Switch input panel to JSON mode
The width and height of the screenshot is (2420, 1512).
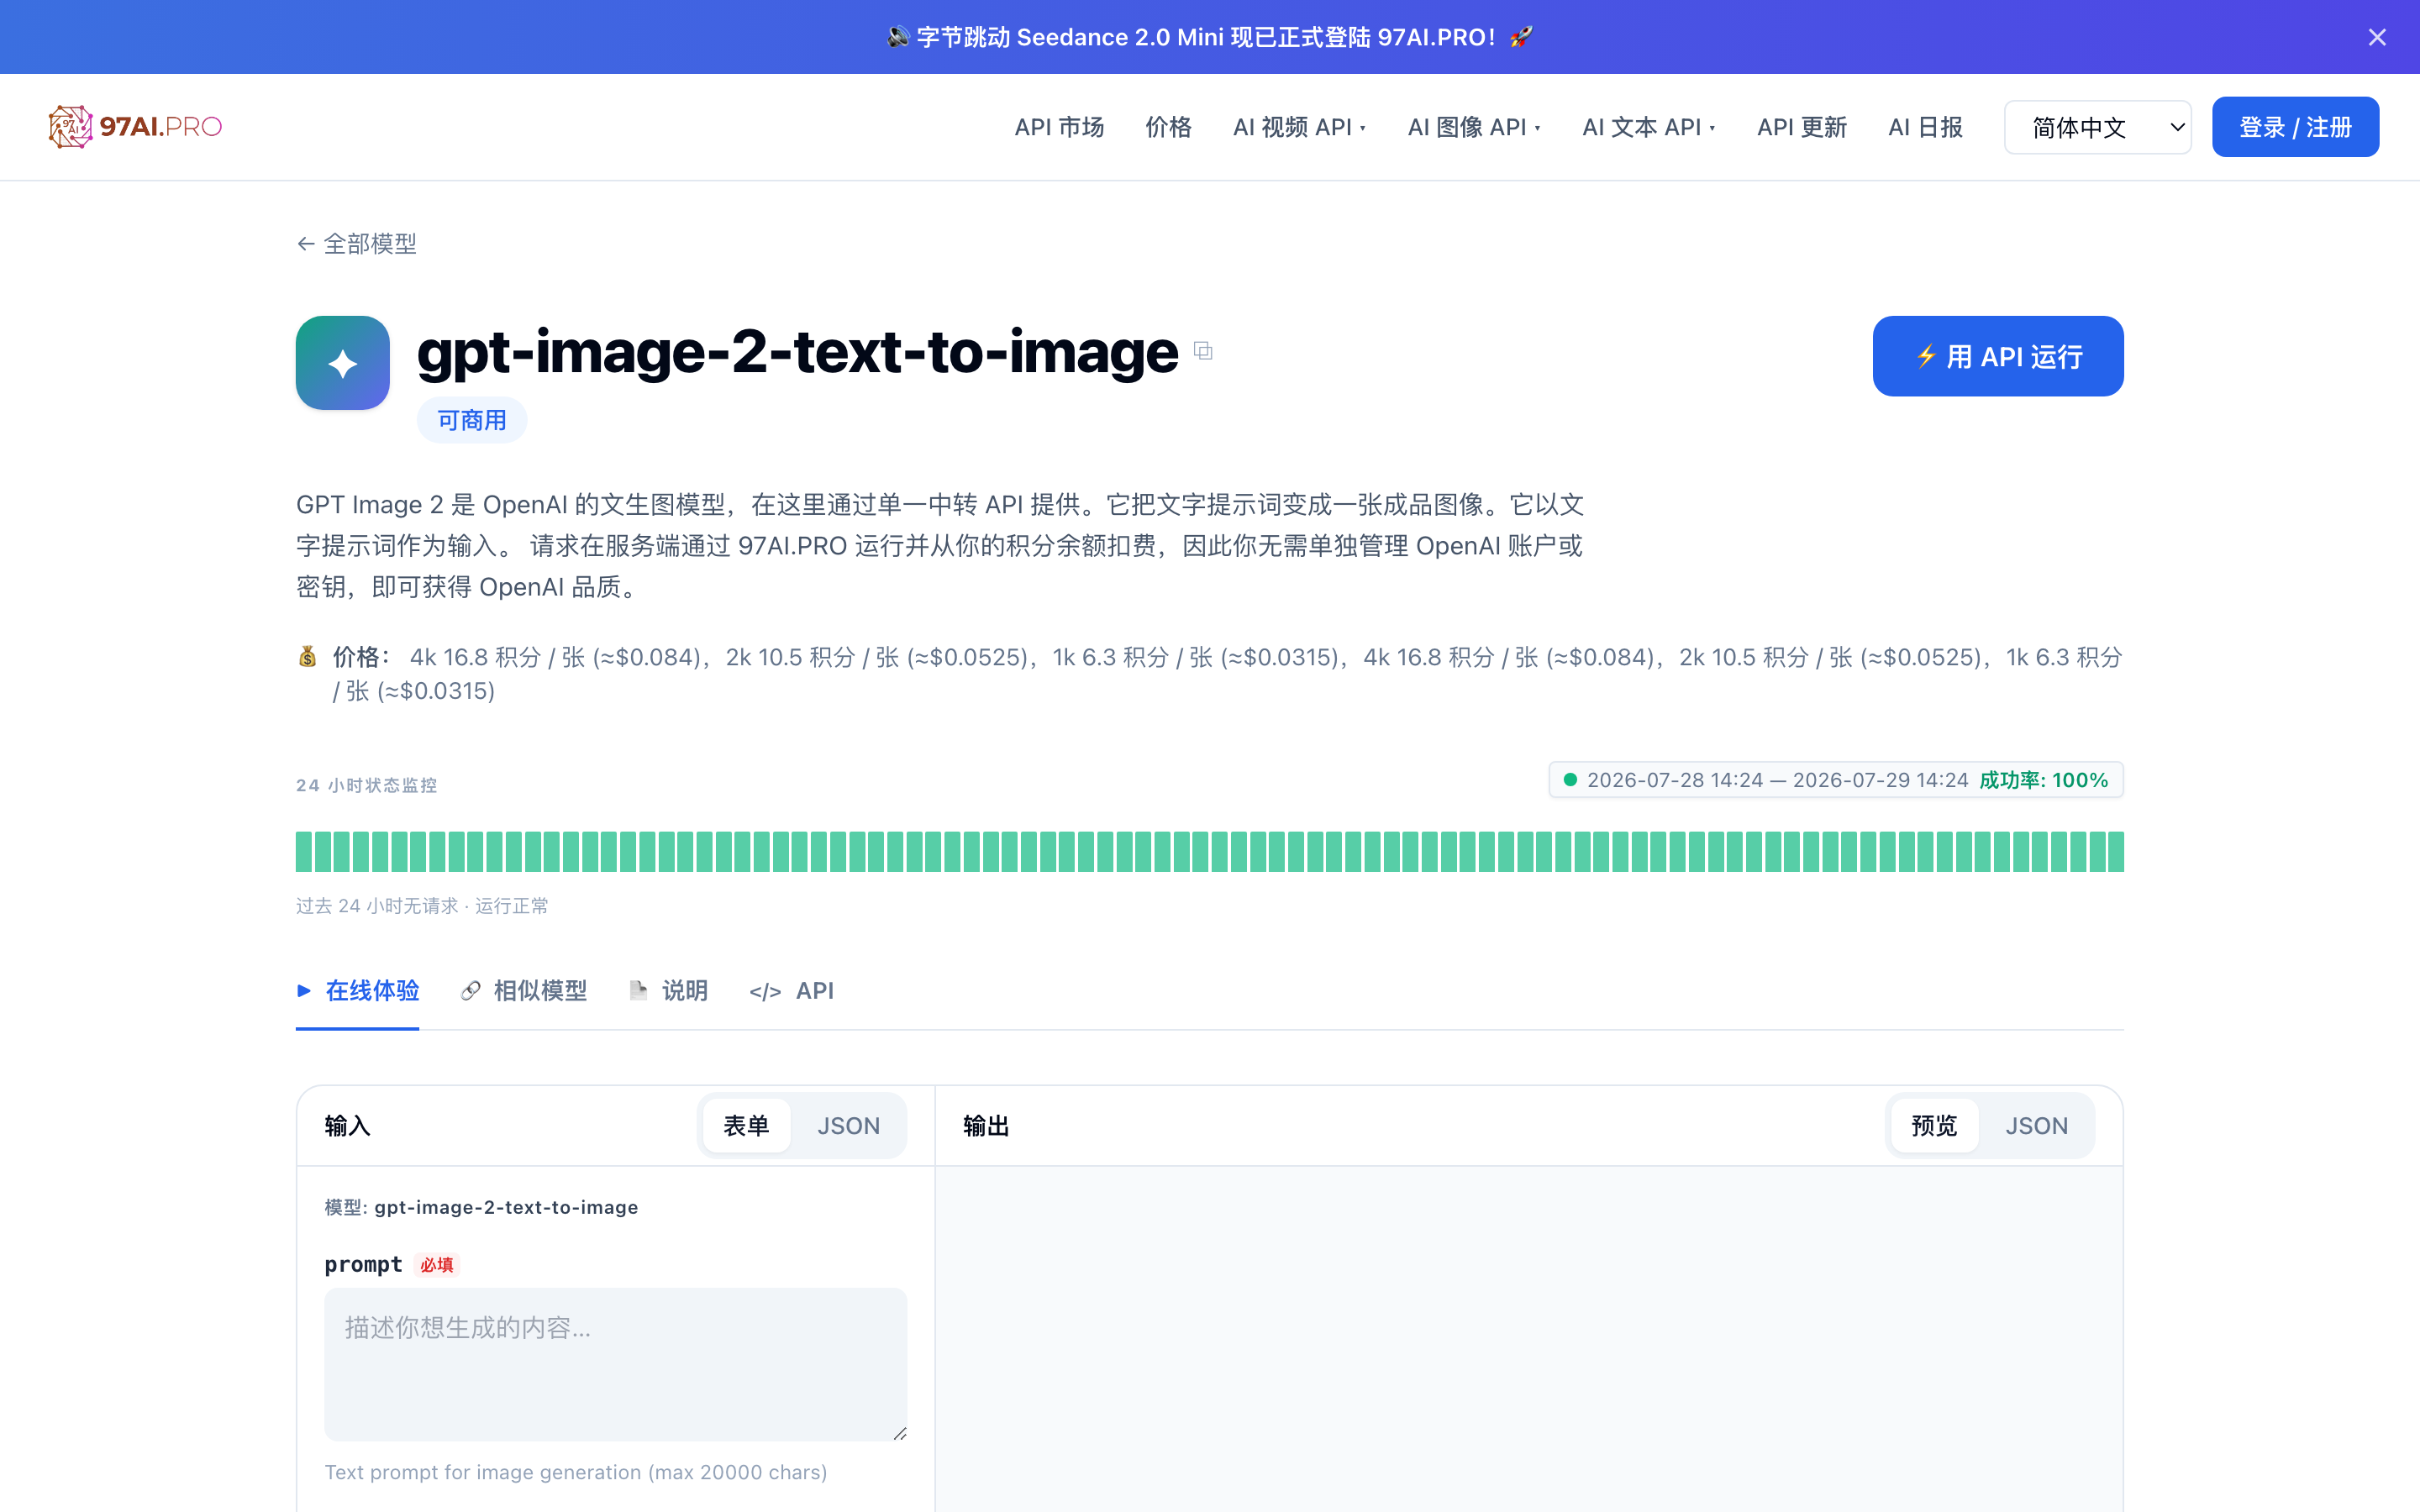point(849,1126)
